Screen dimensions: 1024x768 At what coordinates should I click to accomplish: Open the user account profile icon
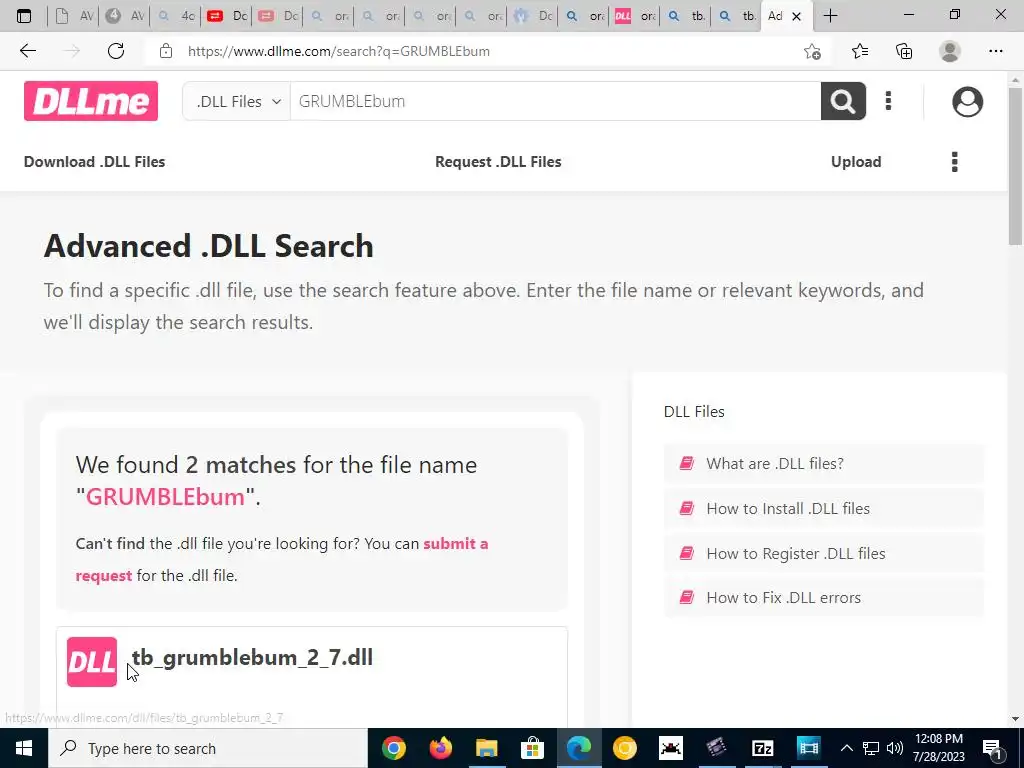coord(967,102)
